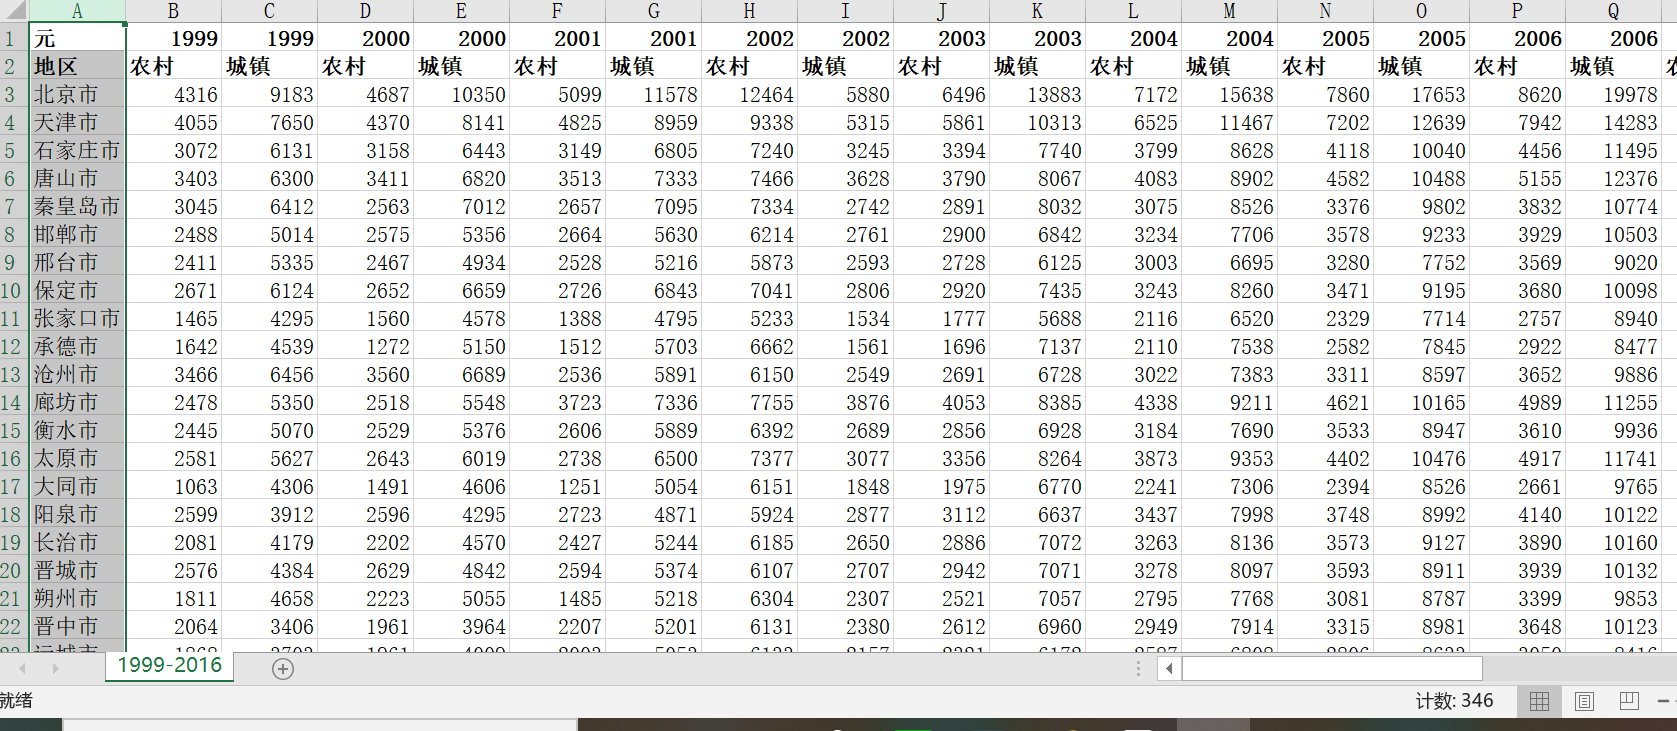Image resolution: width=1677 pixels, height=731 pixels.
Task: Select the cell containing 元
Action: pos(77,39)
